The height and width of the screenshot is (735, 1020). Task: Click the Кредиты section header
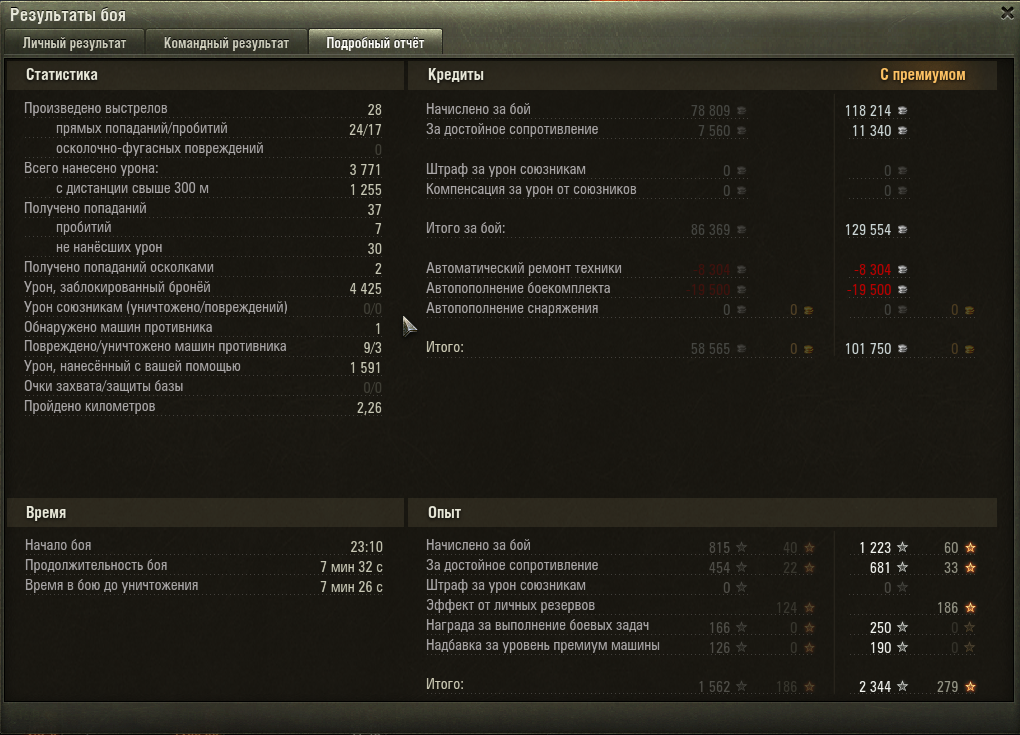click(x=455, y=75)
